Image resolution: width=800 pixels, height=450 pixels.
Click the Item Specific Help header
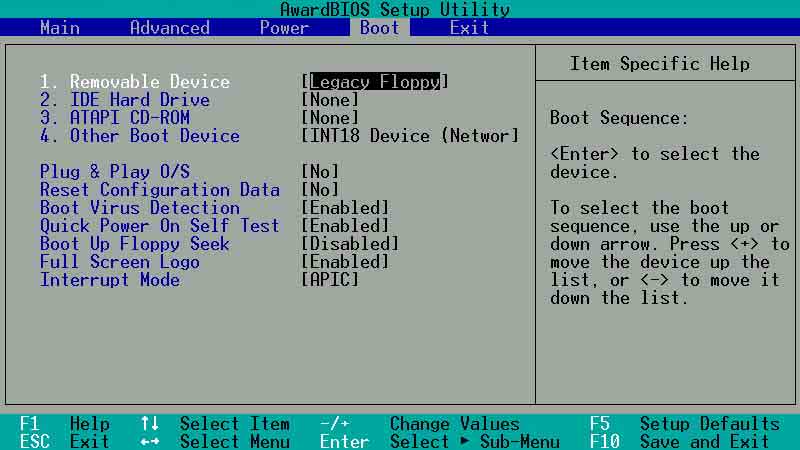(660, 64)
